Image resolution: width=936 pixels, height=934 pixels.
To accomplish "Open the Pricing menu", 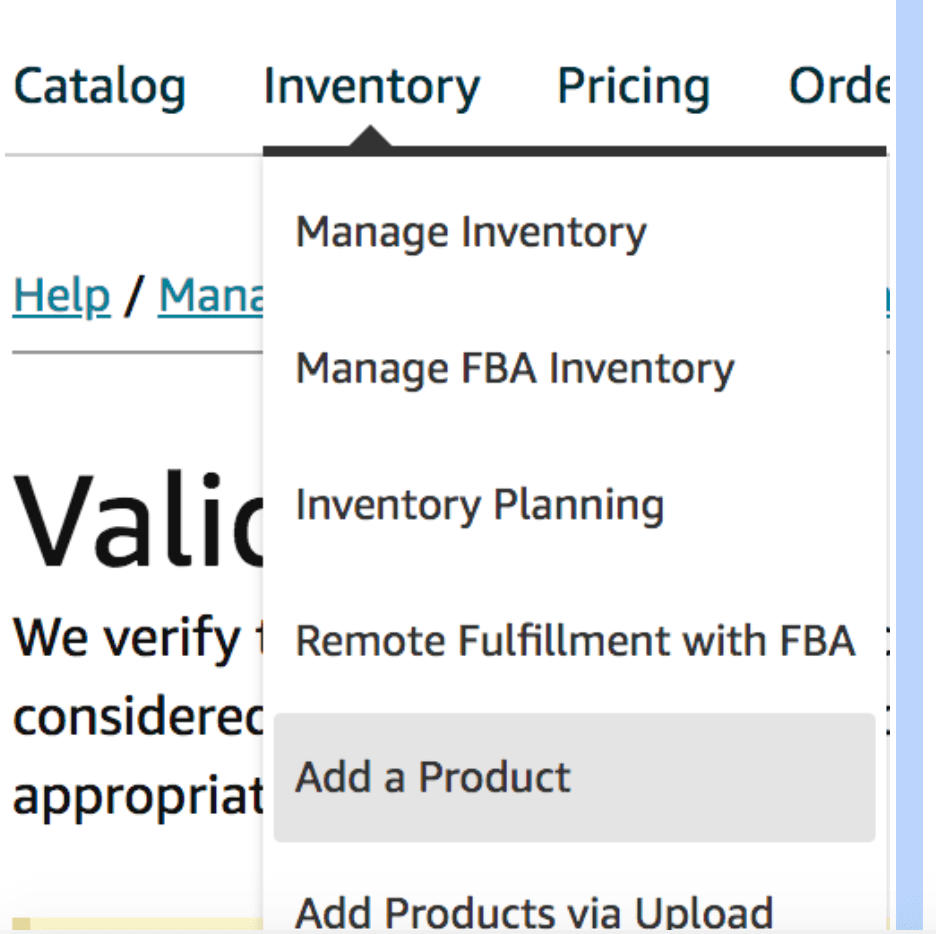I will (633, 87).
